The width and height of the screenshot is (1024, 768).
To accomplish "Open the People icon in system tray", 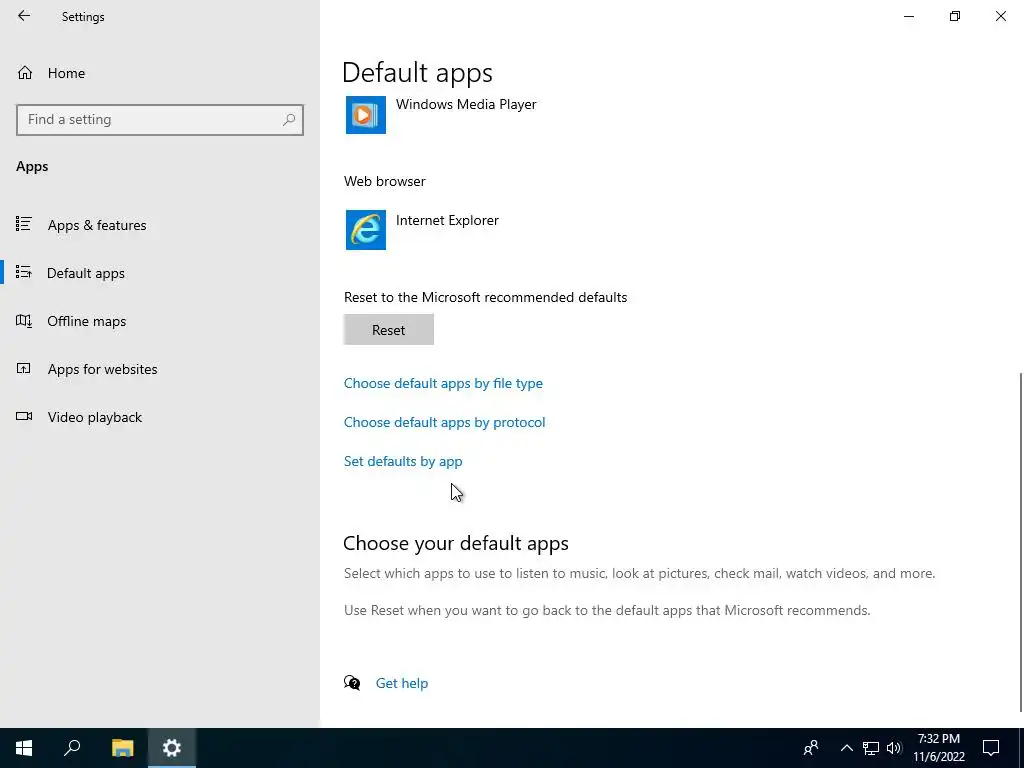I will [811, 748].
